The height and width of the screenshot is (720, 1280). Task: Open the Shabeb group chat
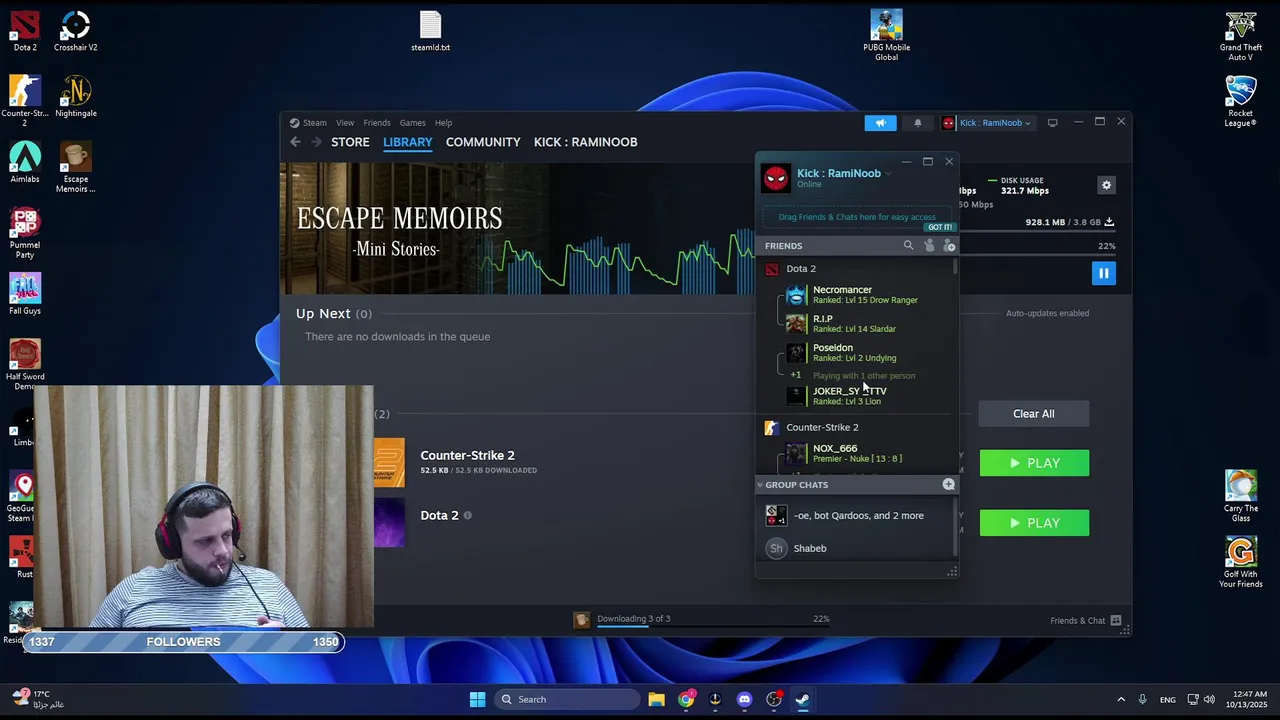pos(856,548)
